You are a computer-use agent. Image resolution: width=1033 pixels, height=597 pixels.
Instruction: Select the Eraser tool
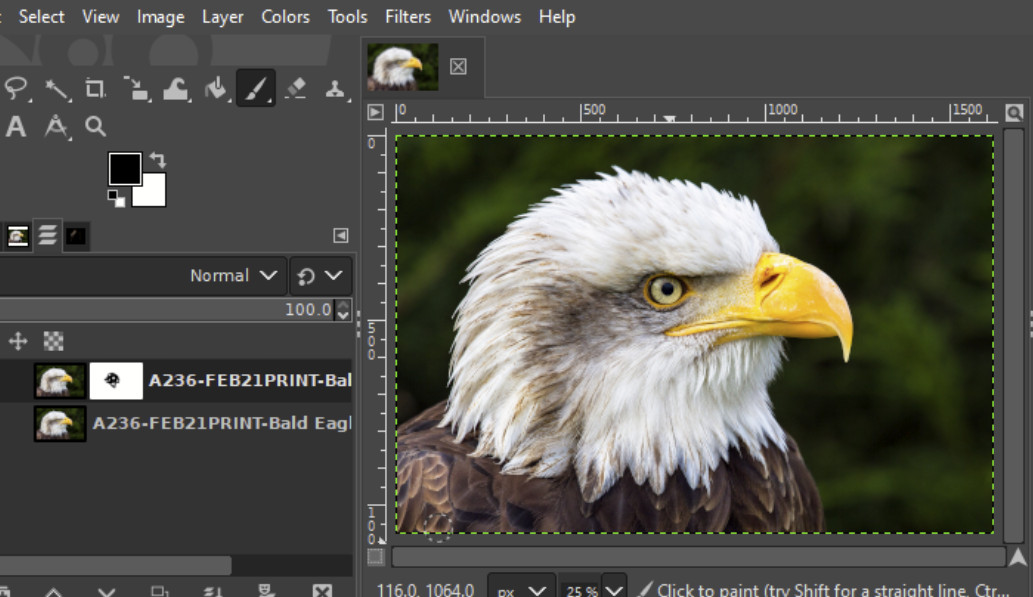pos(295,88)
